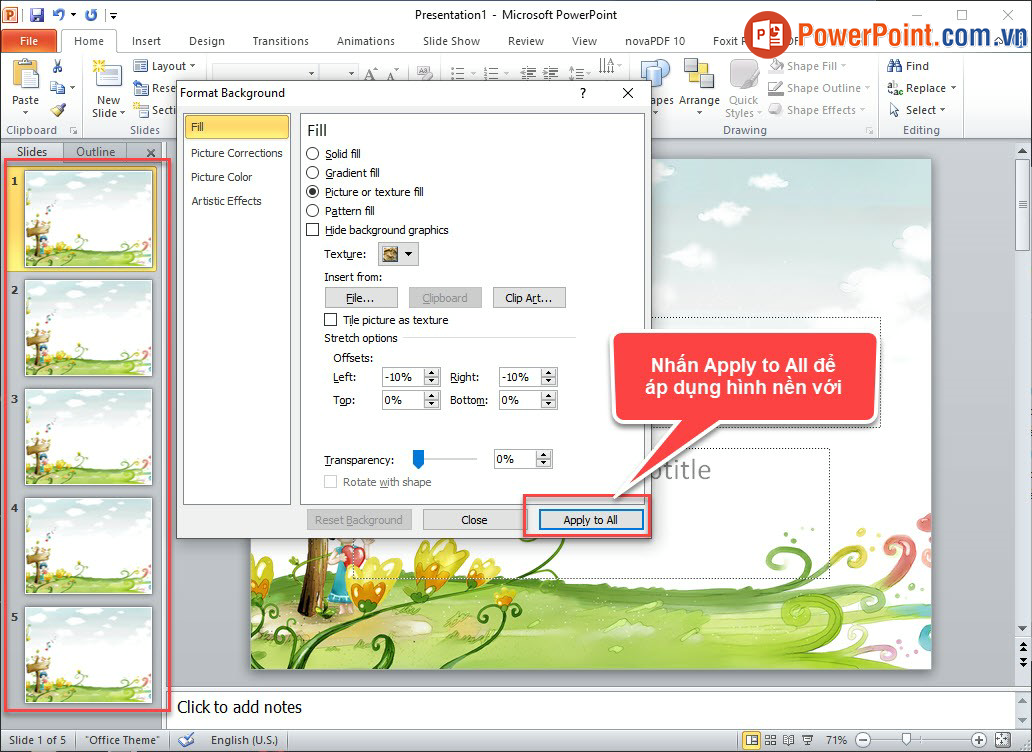
Task: Switch to the Transitions ribbon tab
Action: click(x=280, y=41)
